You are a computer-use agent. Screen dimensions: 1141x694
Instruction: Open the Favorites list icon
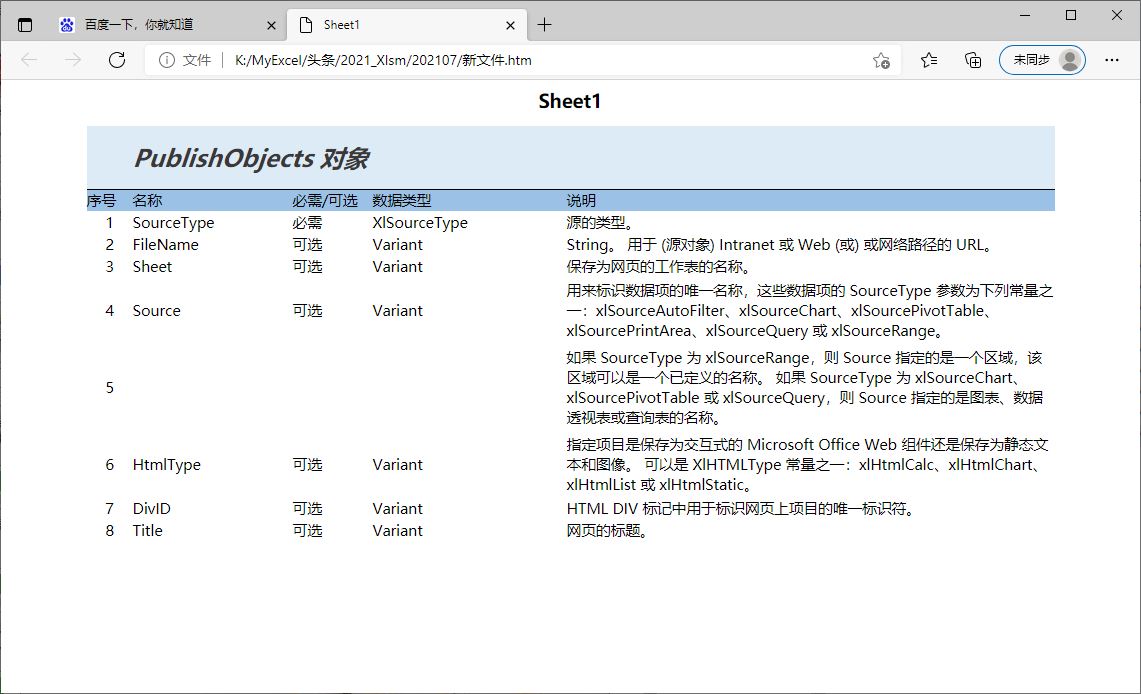(929, 60)
